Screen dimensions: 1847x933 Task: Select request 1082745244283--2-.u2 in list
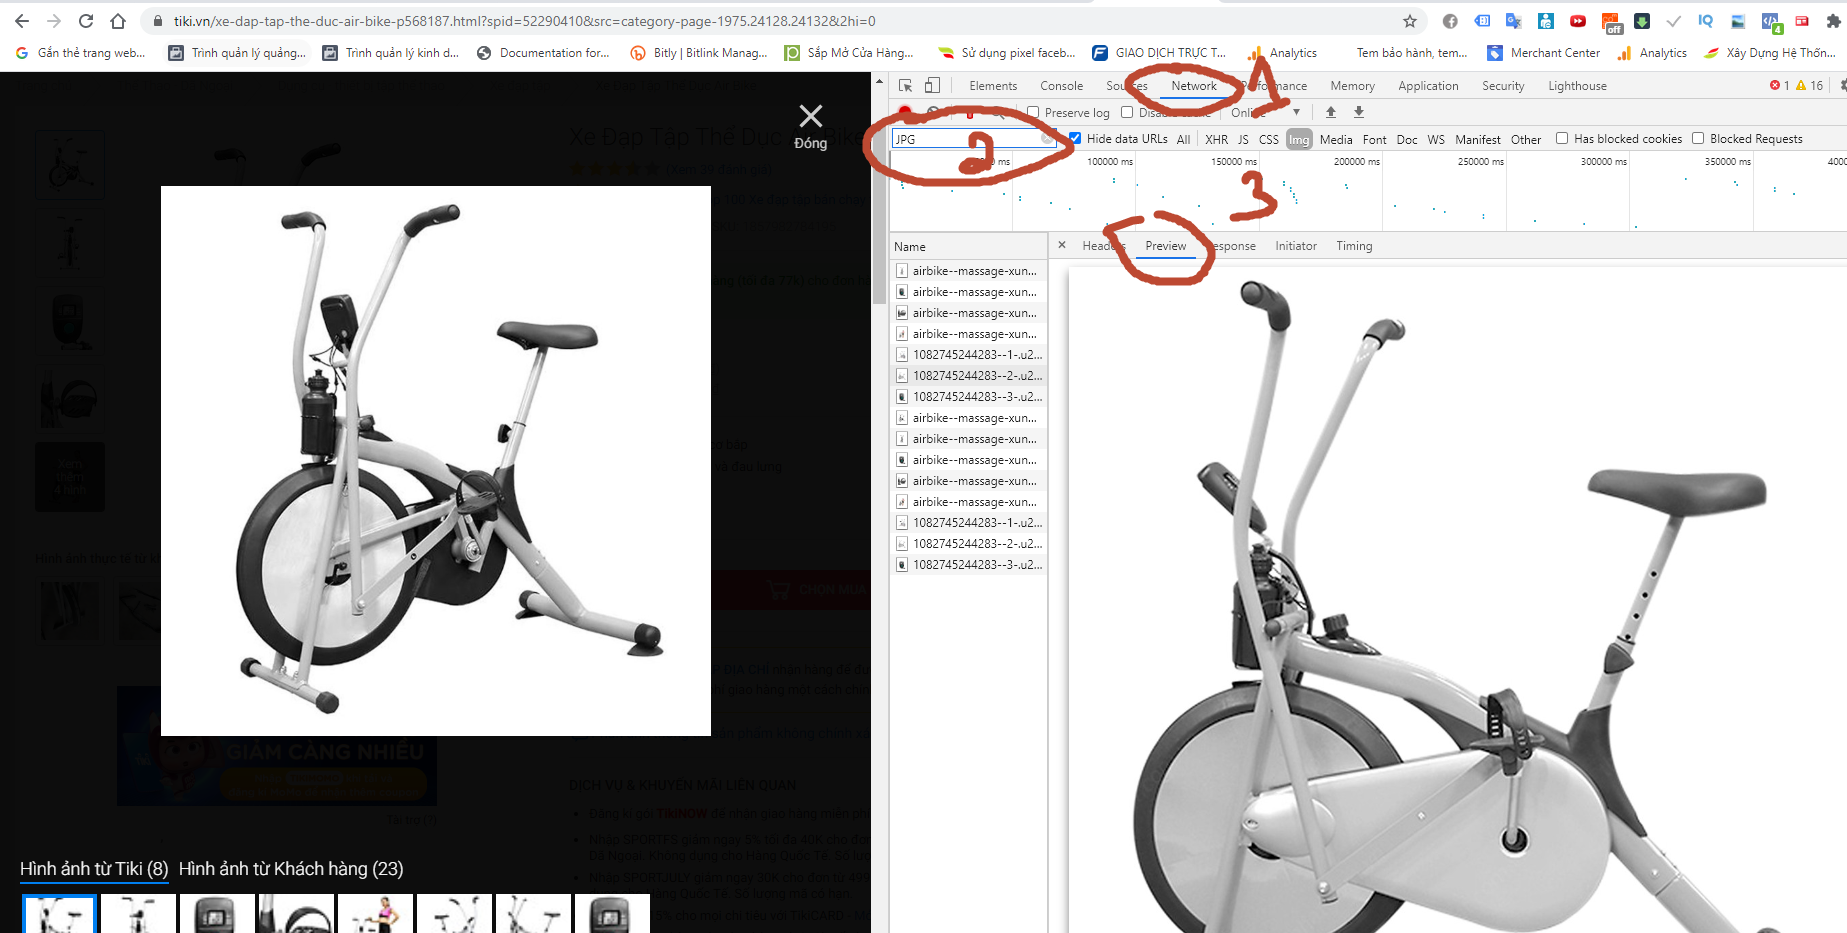pos(975,376)
